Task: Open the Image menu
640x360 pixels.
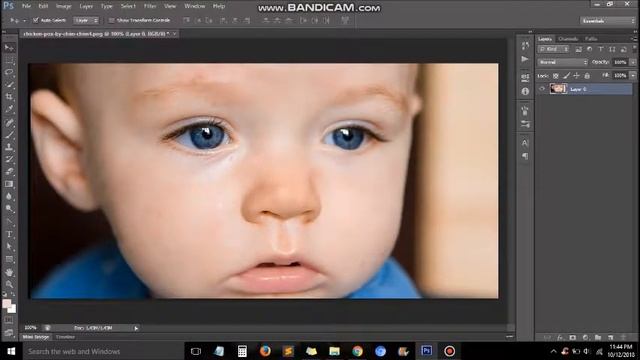Action: click(x=63, y=6)
